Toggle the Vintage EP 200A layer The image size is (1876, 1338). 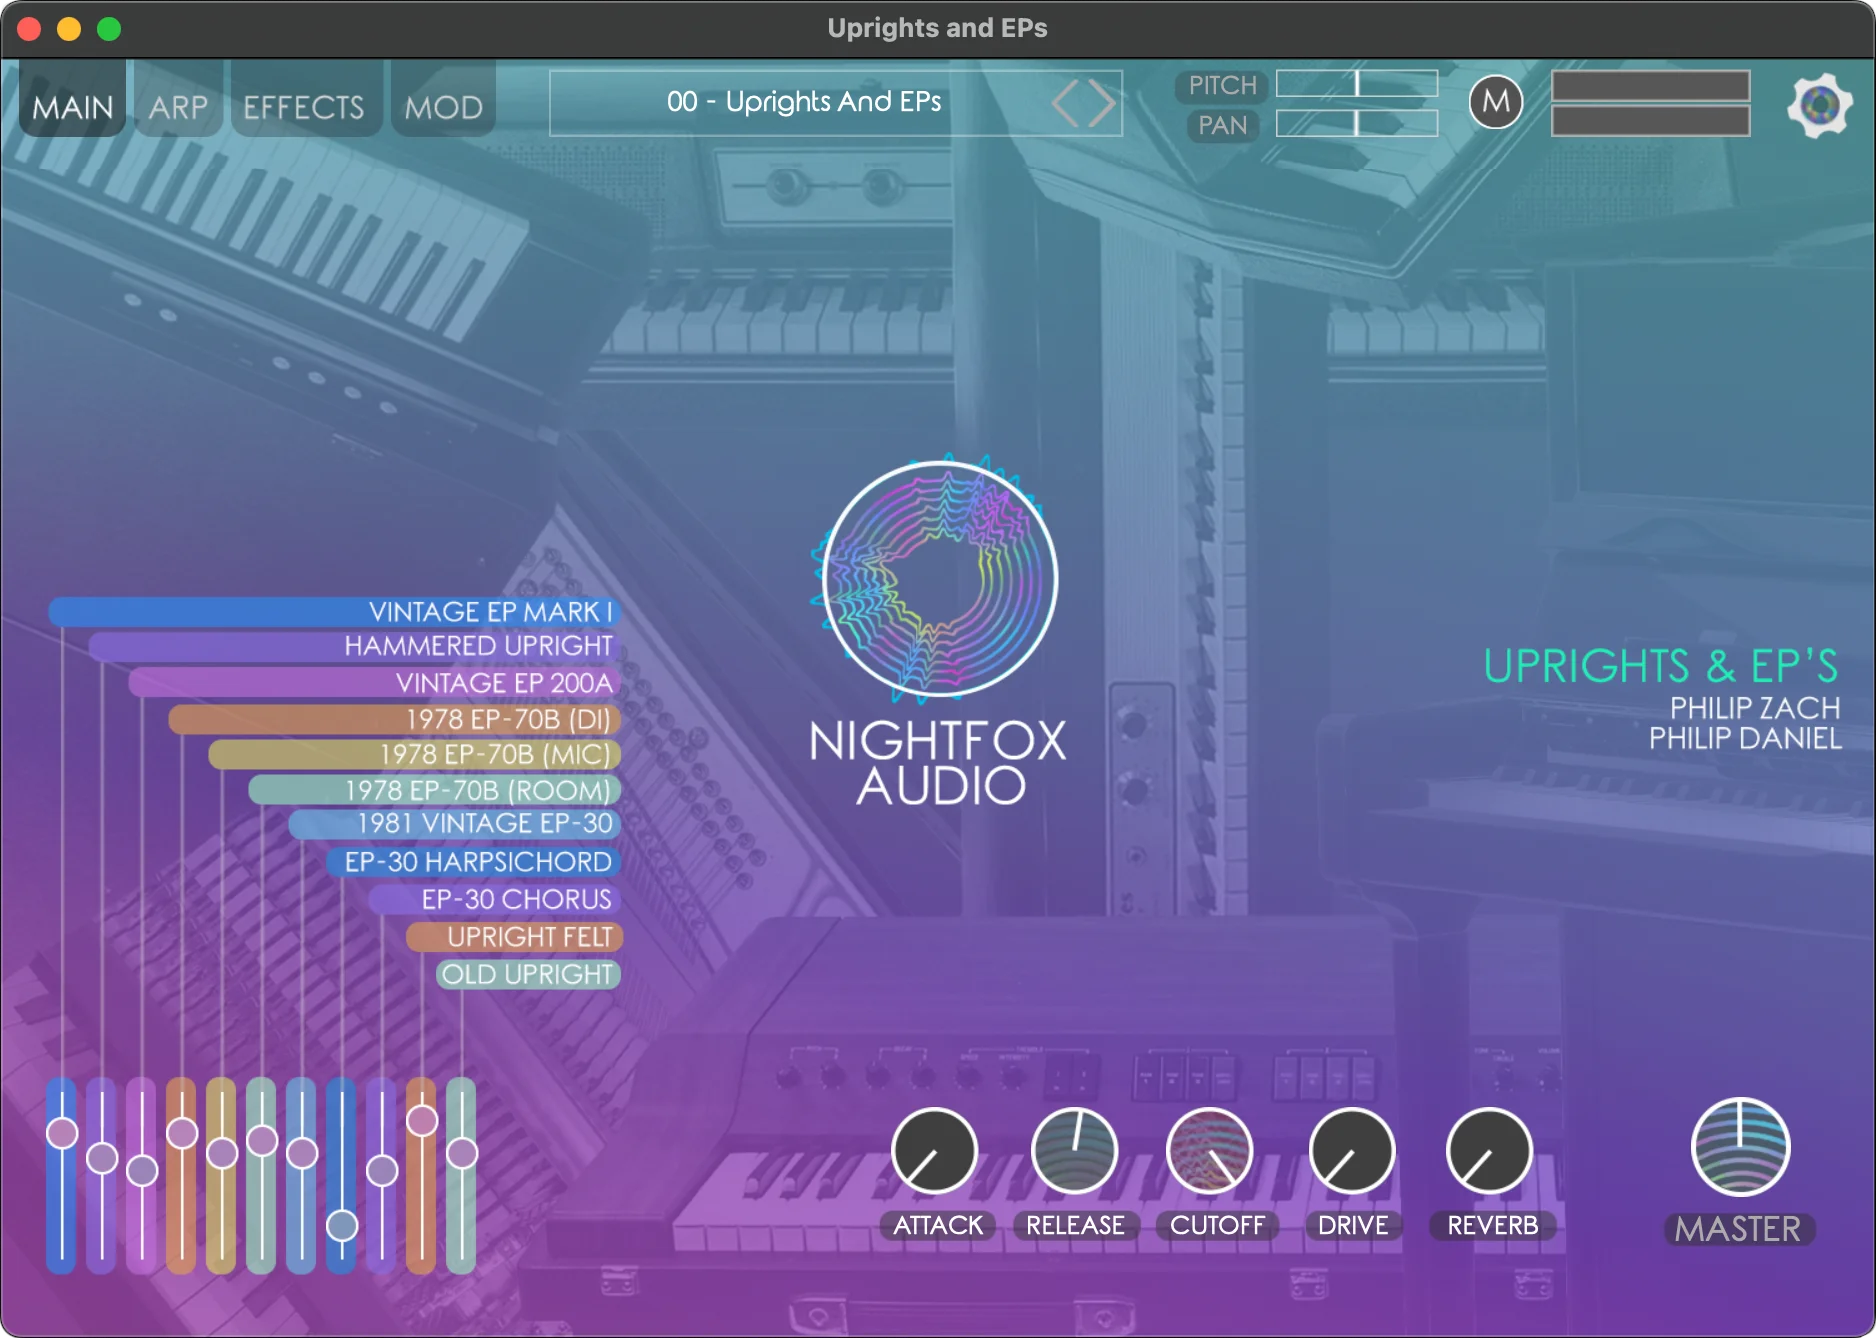click(x=375, y=683)
